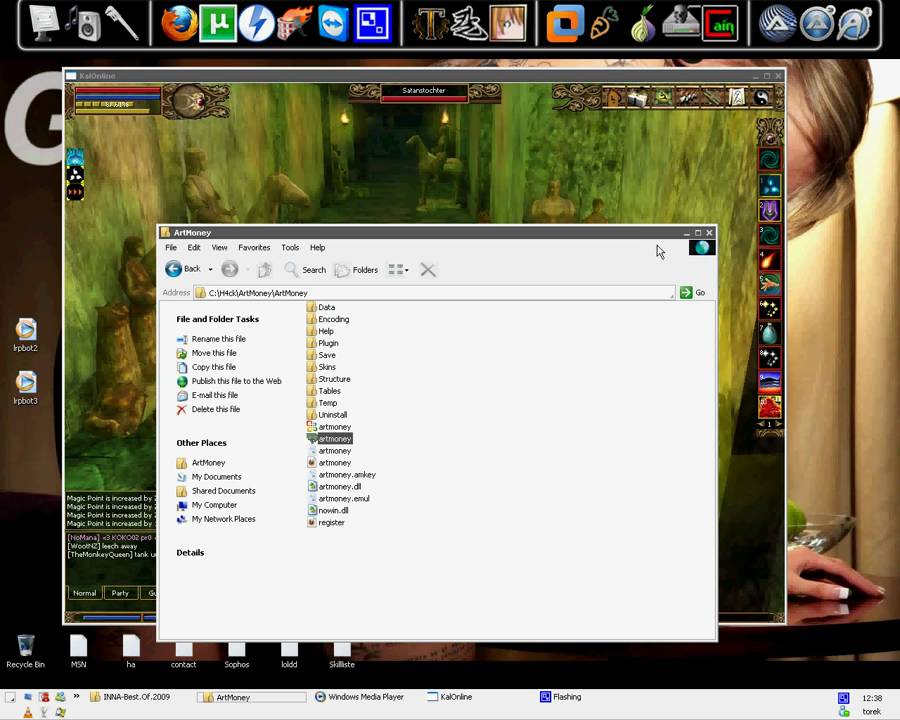Open the Recycle Bin
The height and width of the screenshot is (720, 900).
(x=25, y=652)
